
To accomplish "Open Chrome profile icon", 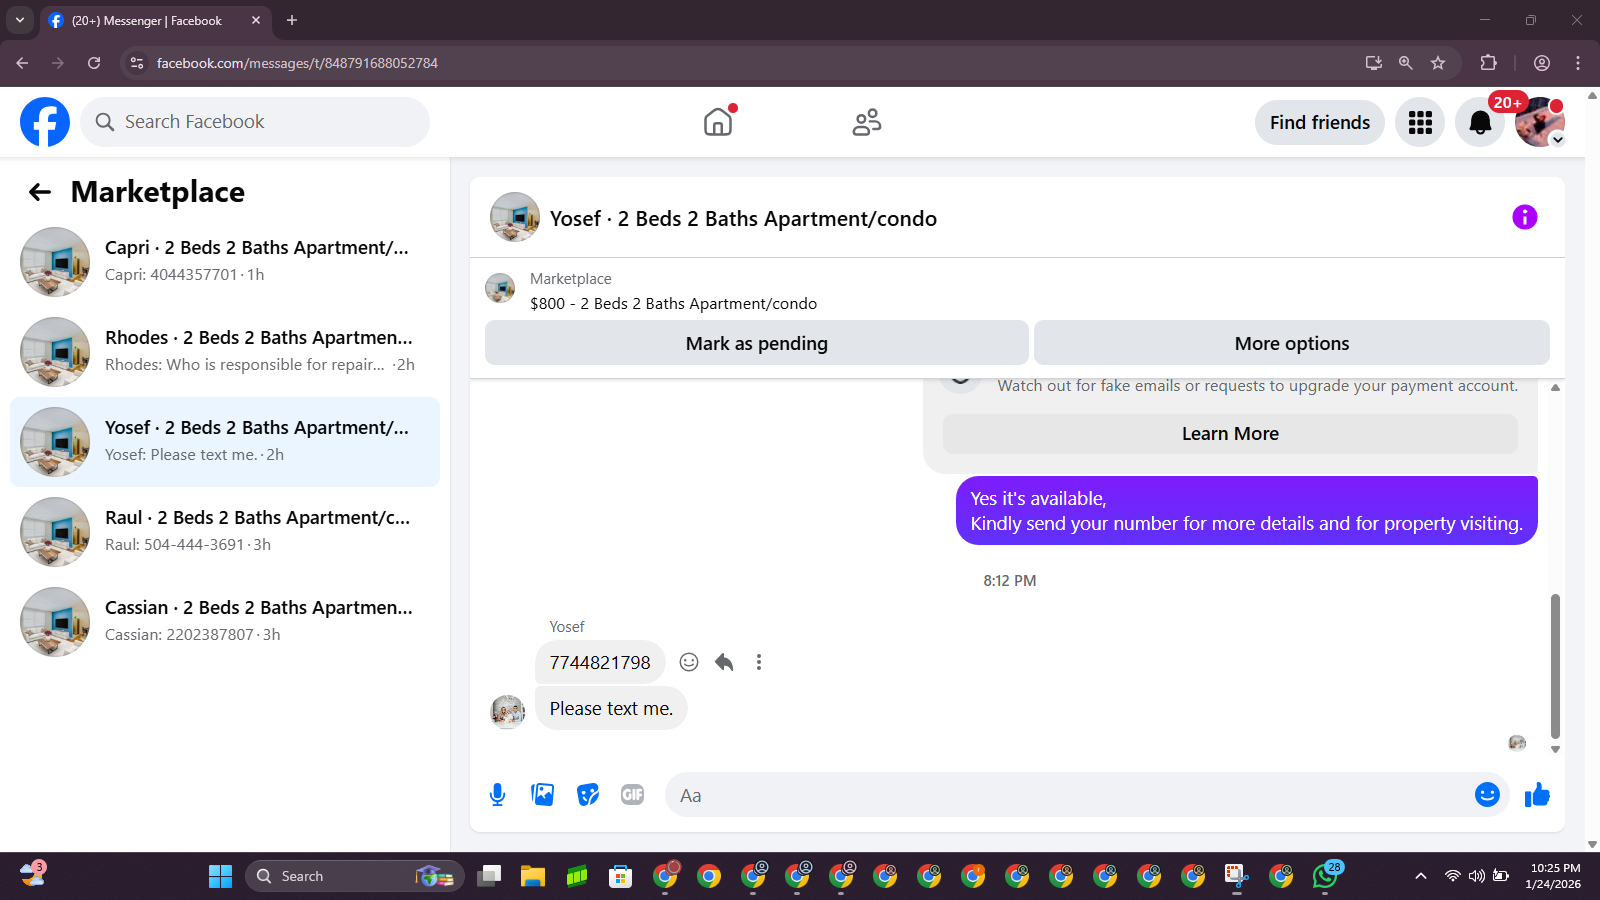I will [x=1542, y=63].
